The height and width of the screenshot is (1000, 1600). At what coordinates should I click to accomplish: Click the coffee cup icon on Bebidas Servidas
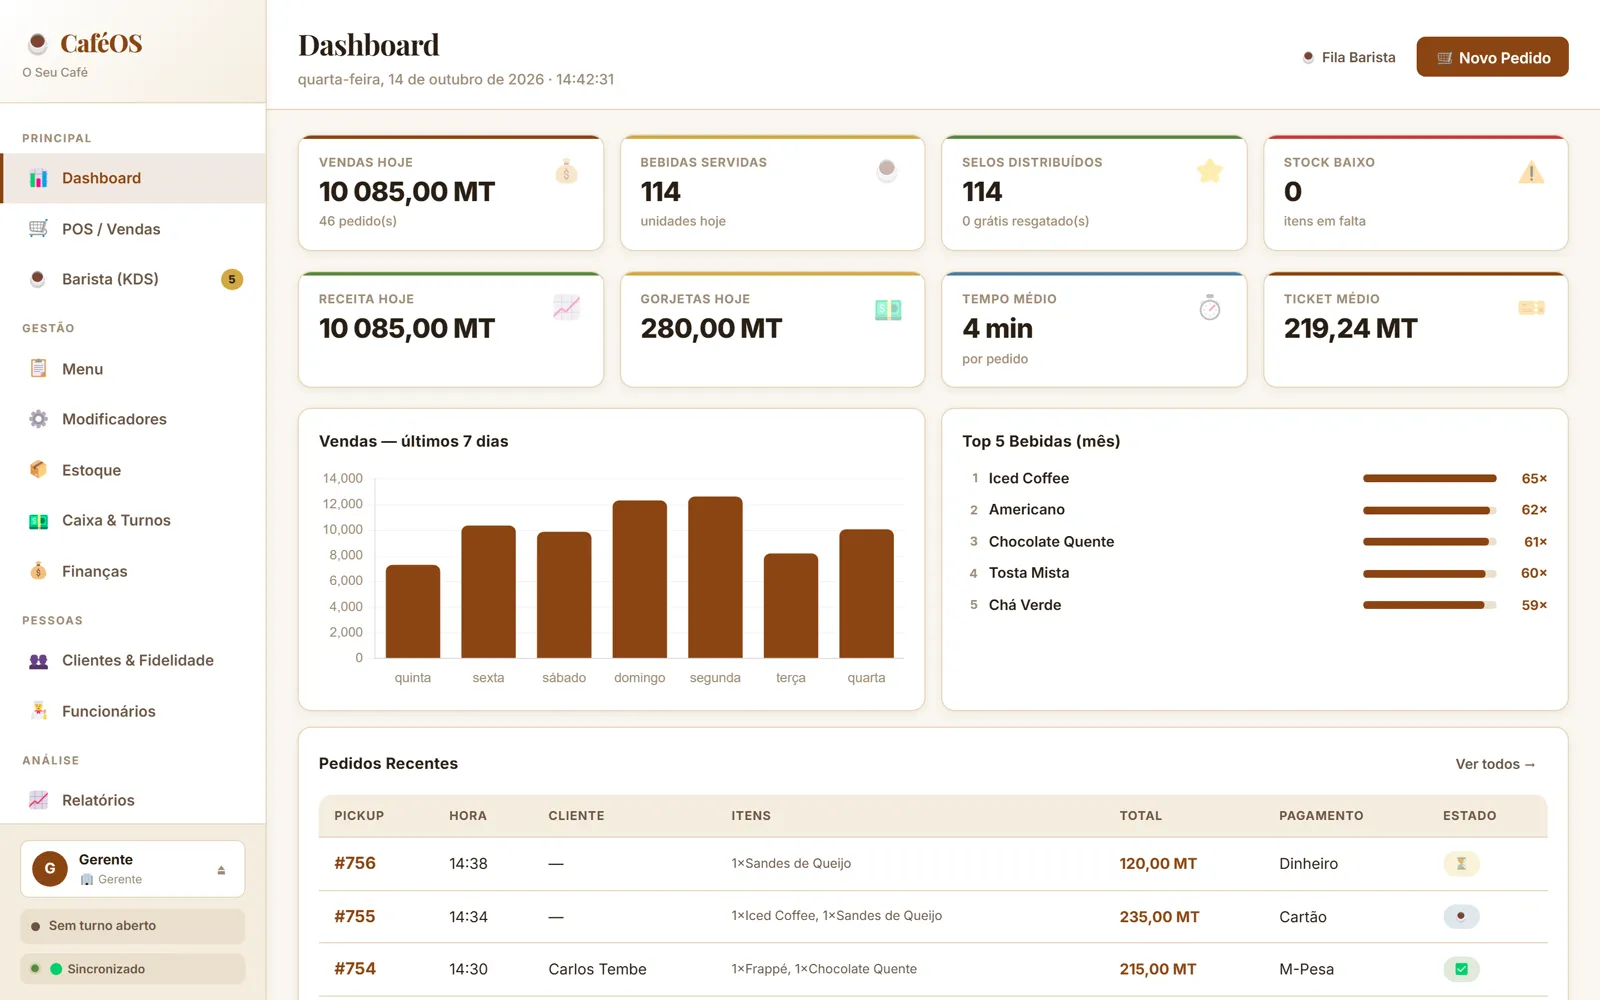point(886,170)
